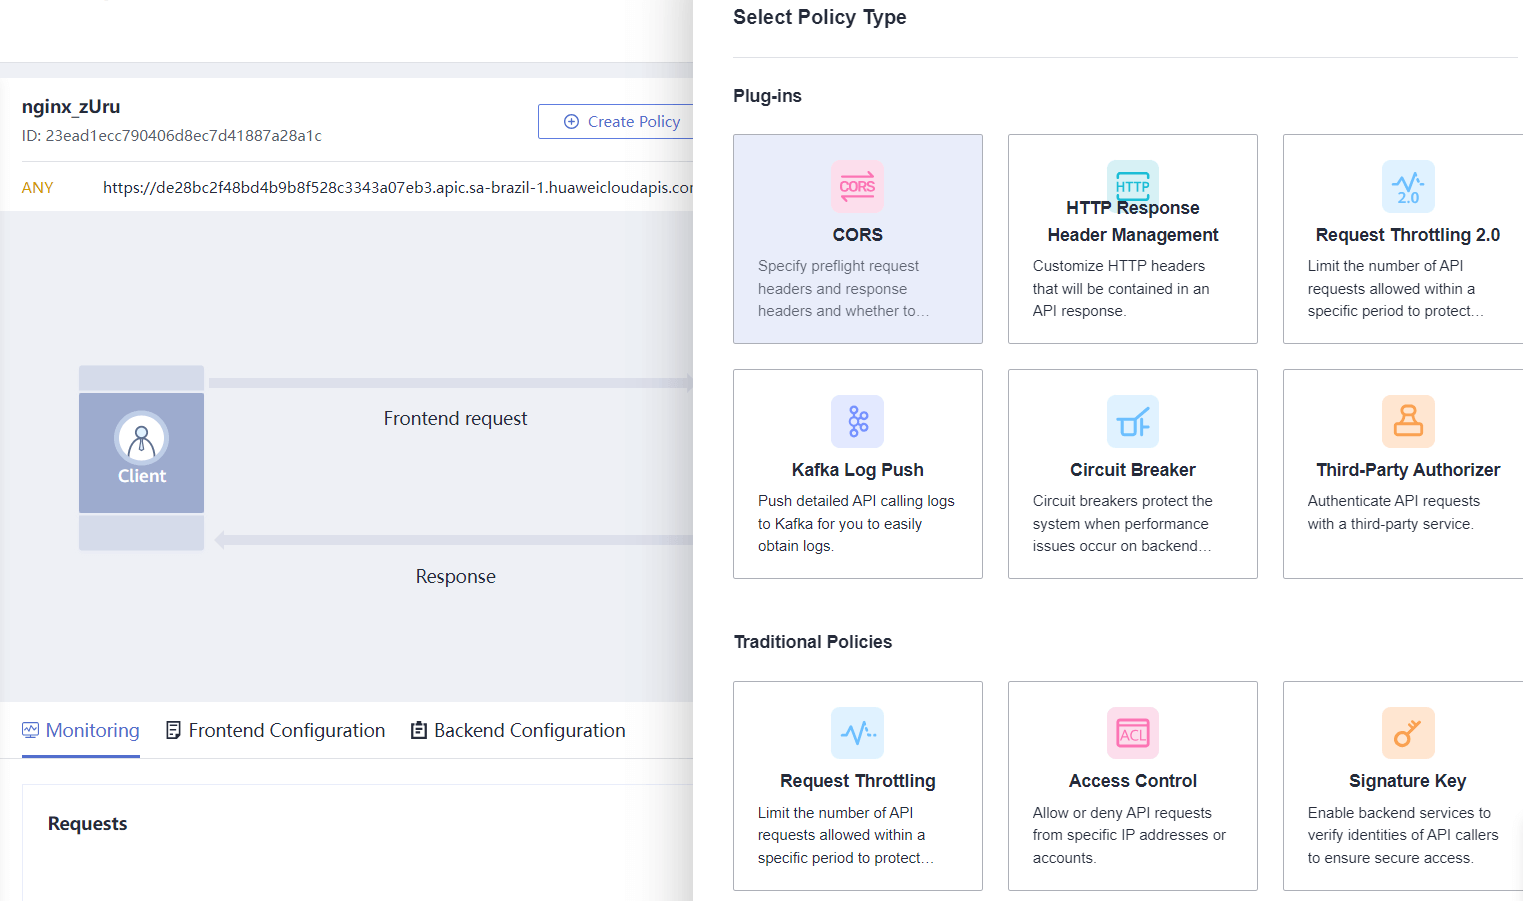Open the Backend Configuration tab
The height and width of the screenshot is (901, 1523).
[x=518, y=730]
